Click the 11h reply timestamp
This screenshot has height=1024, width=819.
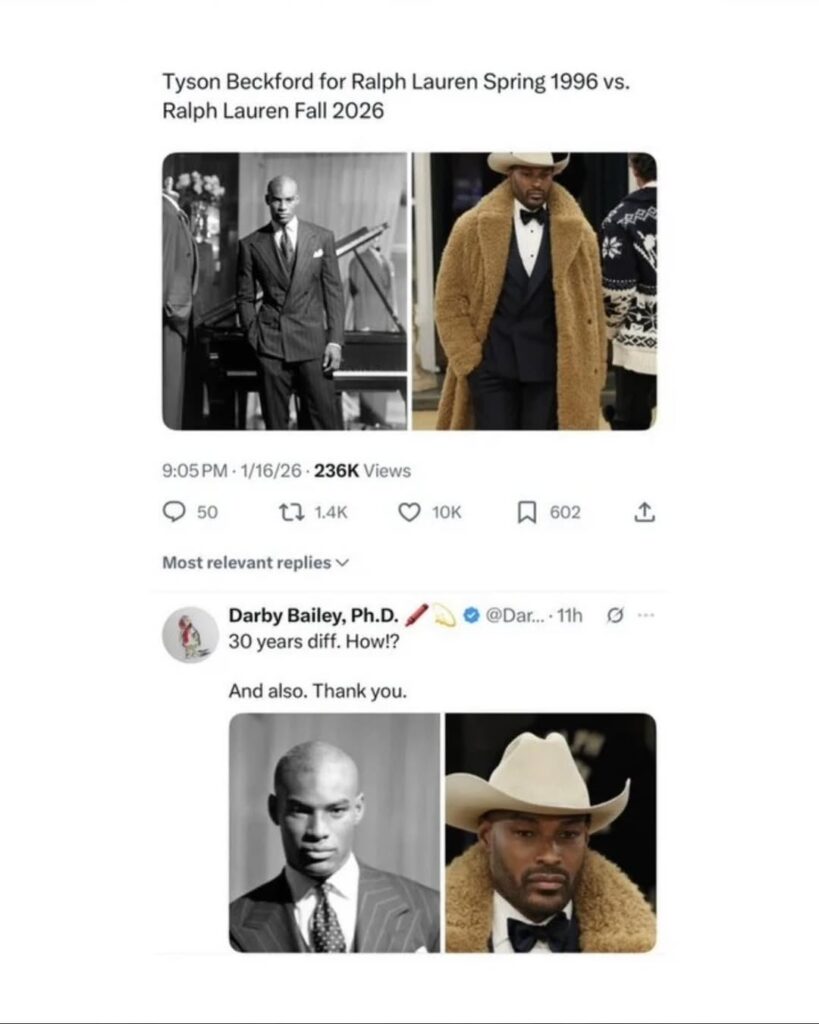569,616
